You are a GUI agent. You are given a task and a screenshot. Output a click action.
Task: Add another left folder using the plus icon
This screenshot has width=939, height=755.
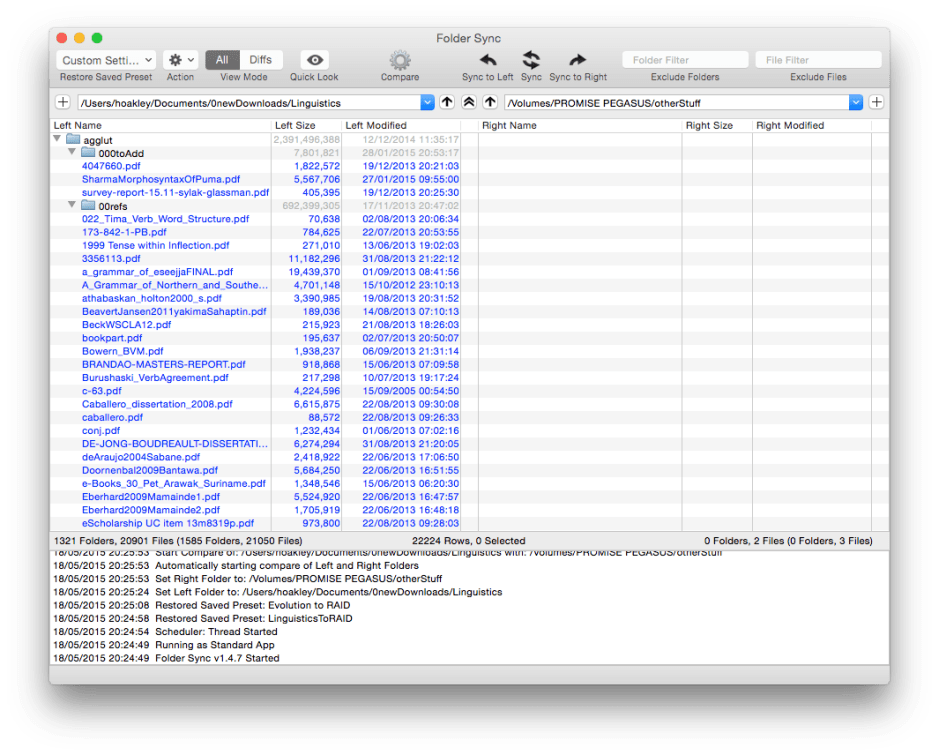(x=64, y=101)
